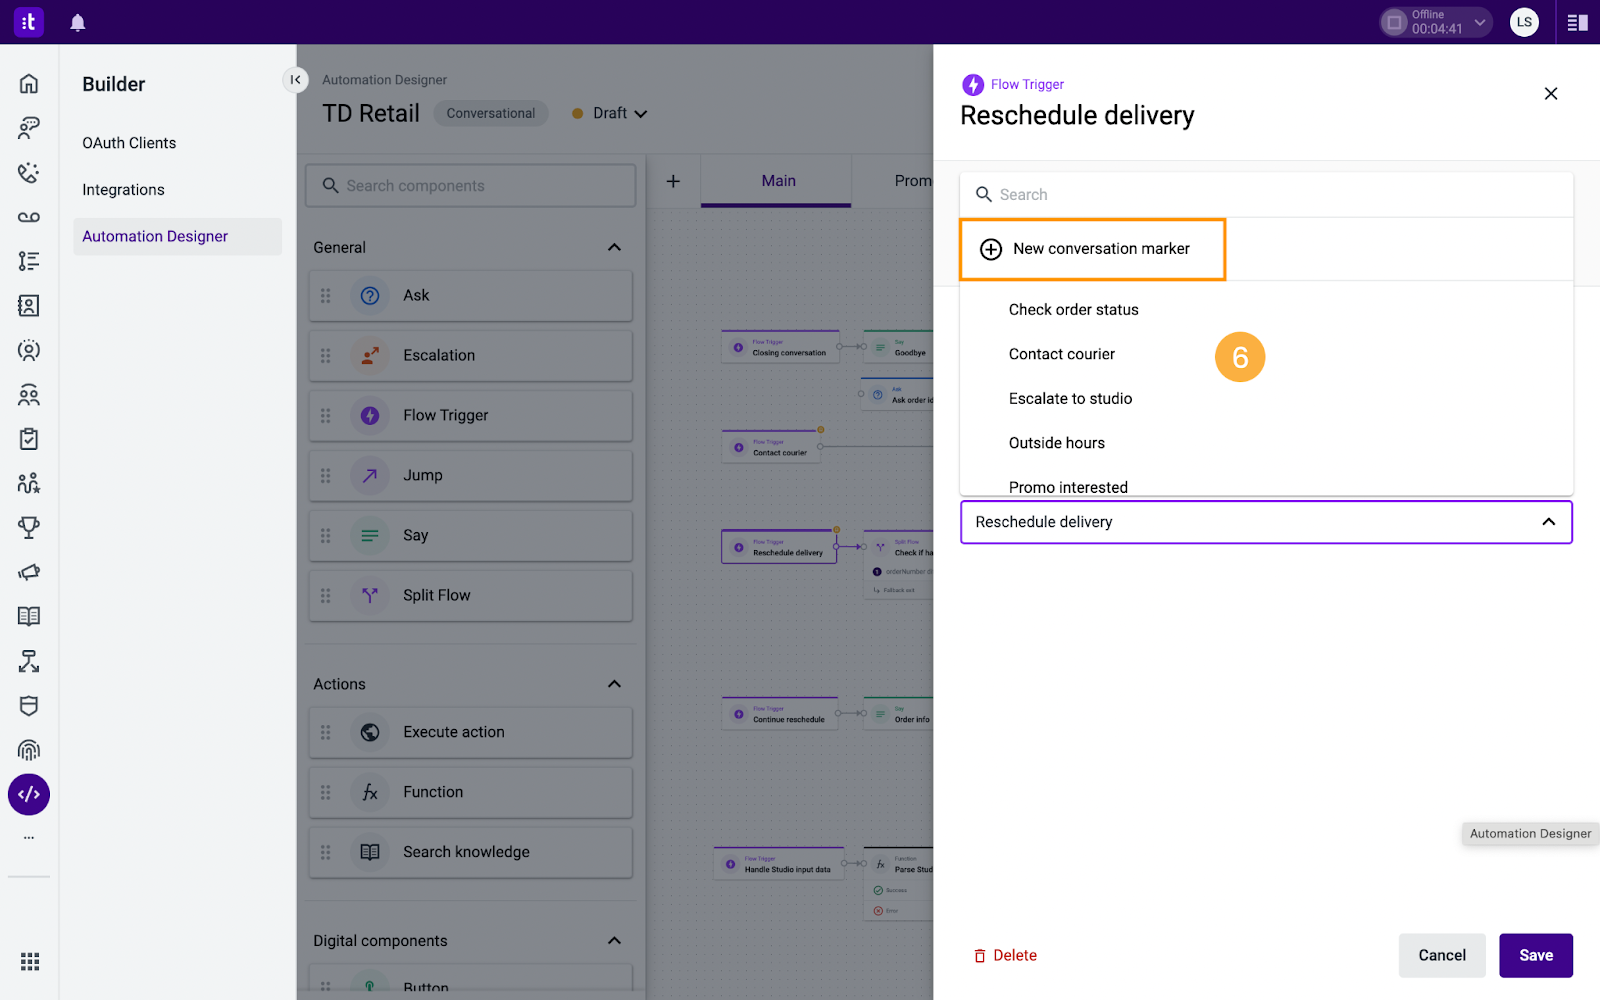Open the megaphone campaigns icon in sidebar
Viewport: 1600px width, 1000px height.
pyautogui.click(x=29, y=572)
